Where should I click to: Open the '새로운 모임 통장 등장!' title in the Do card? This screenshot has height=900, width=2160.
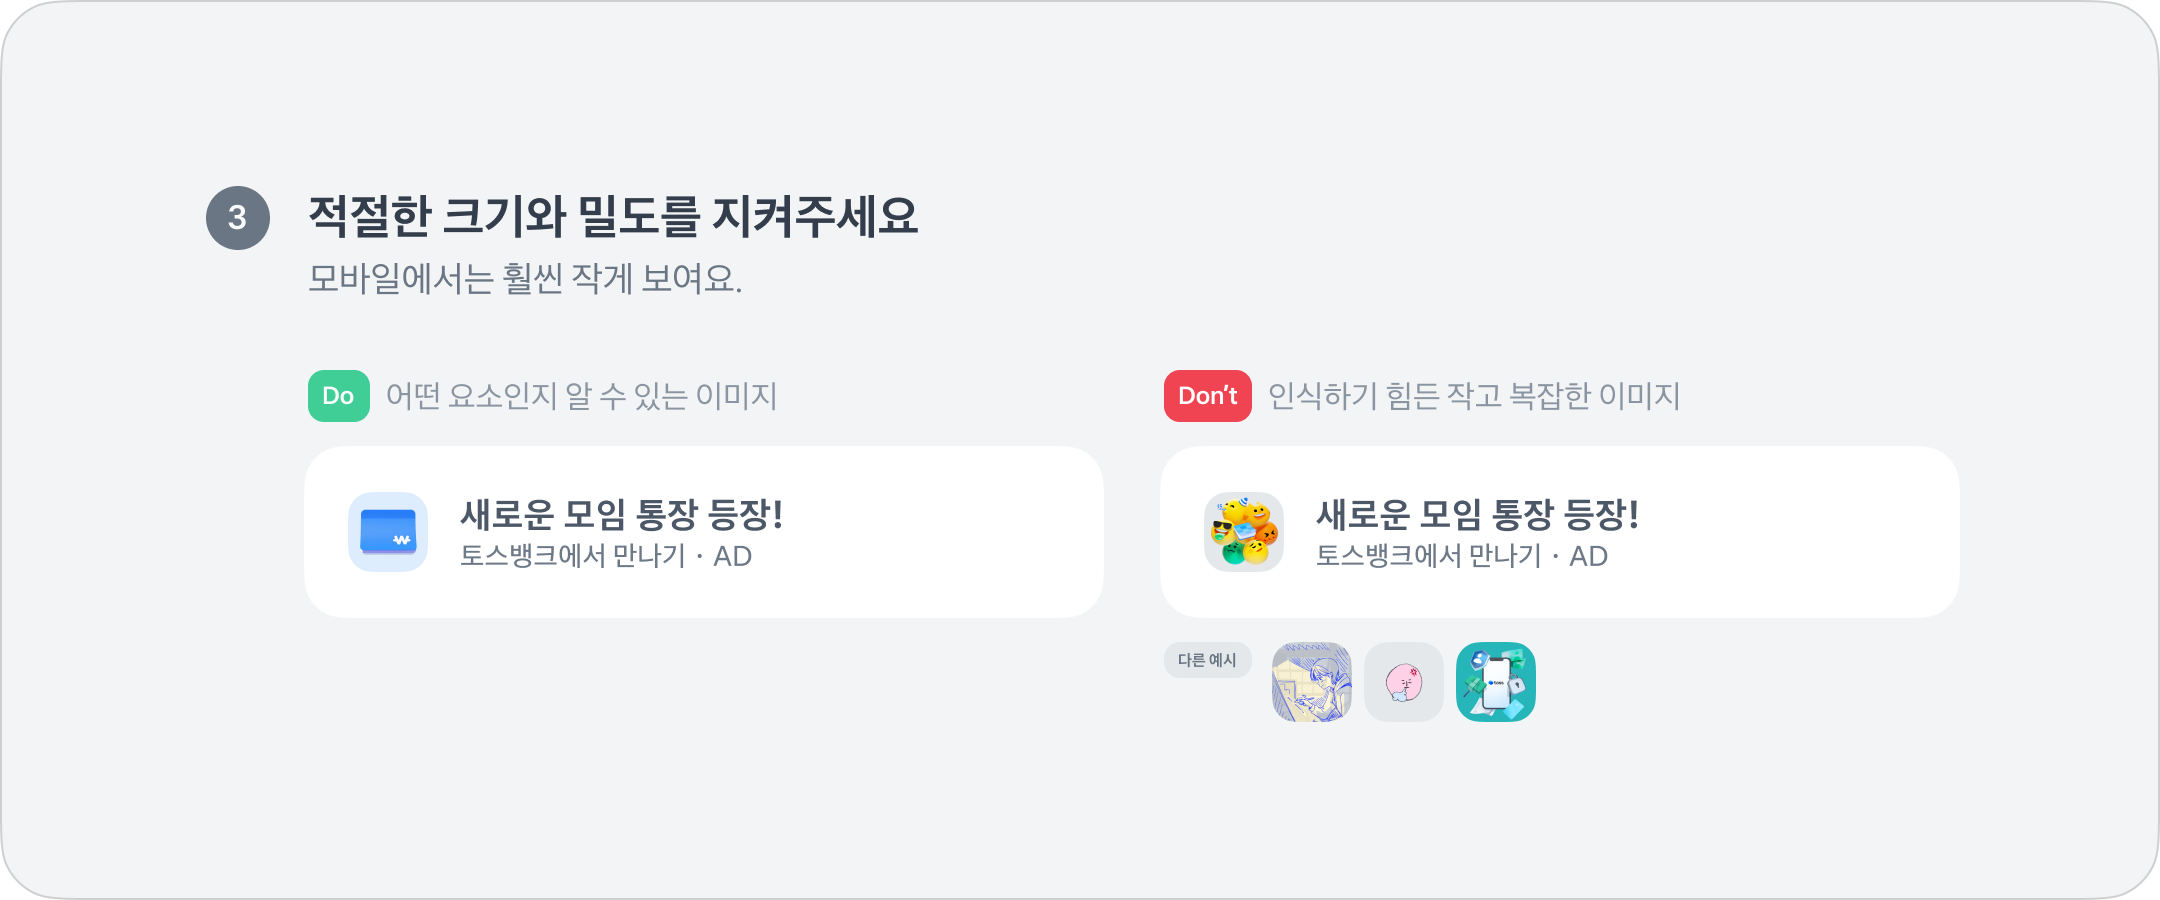(621, 515)
